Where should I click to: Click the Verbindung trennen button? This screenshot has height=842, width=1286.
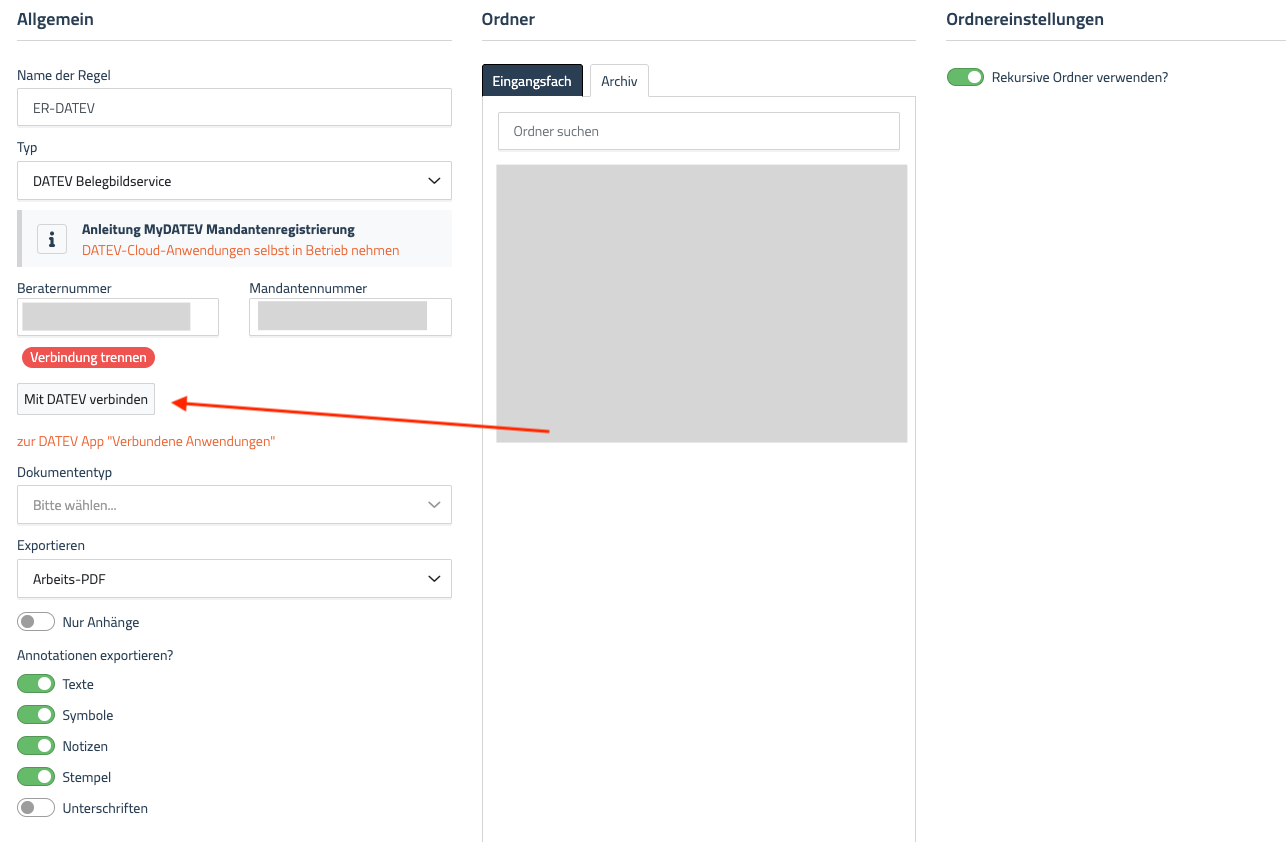[88, 357]
